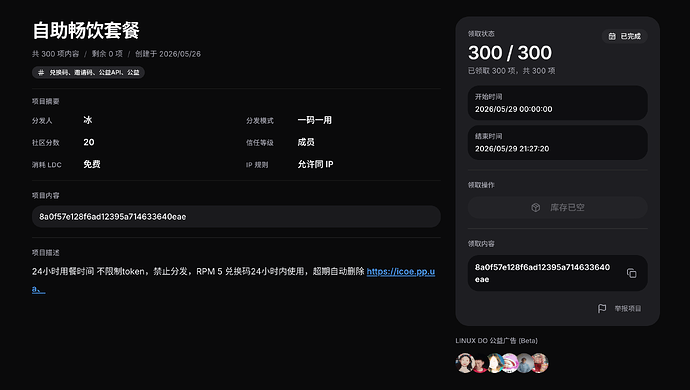Click the 领取操作 label
690x390 pixels.
click(481, 185)
